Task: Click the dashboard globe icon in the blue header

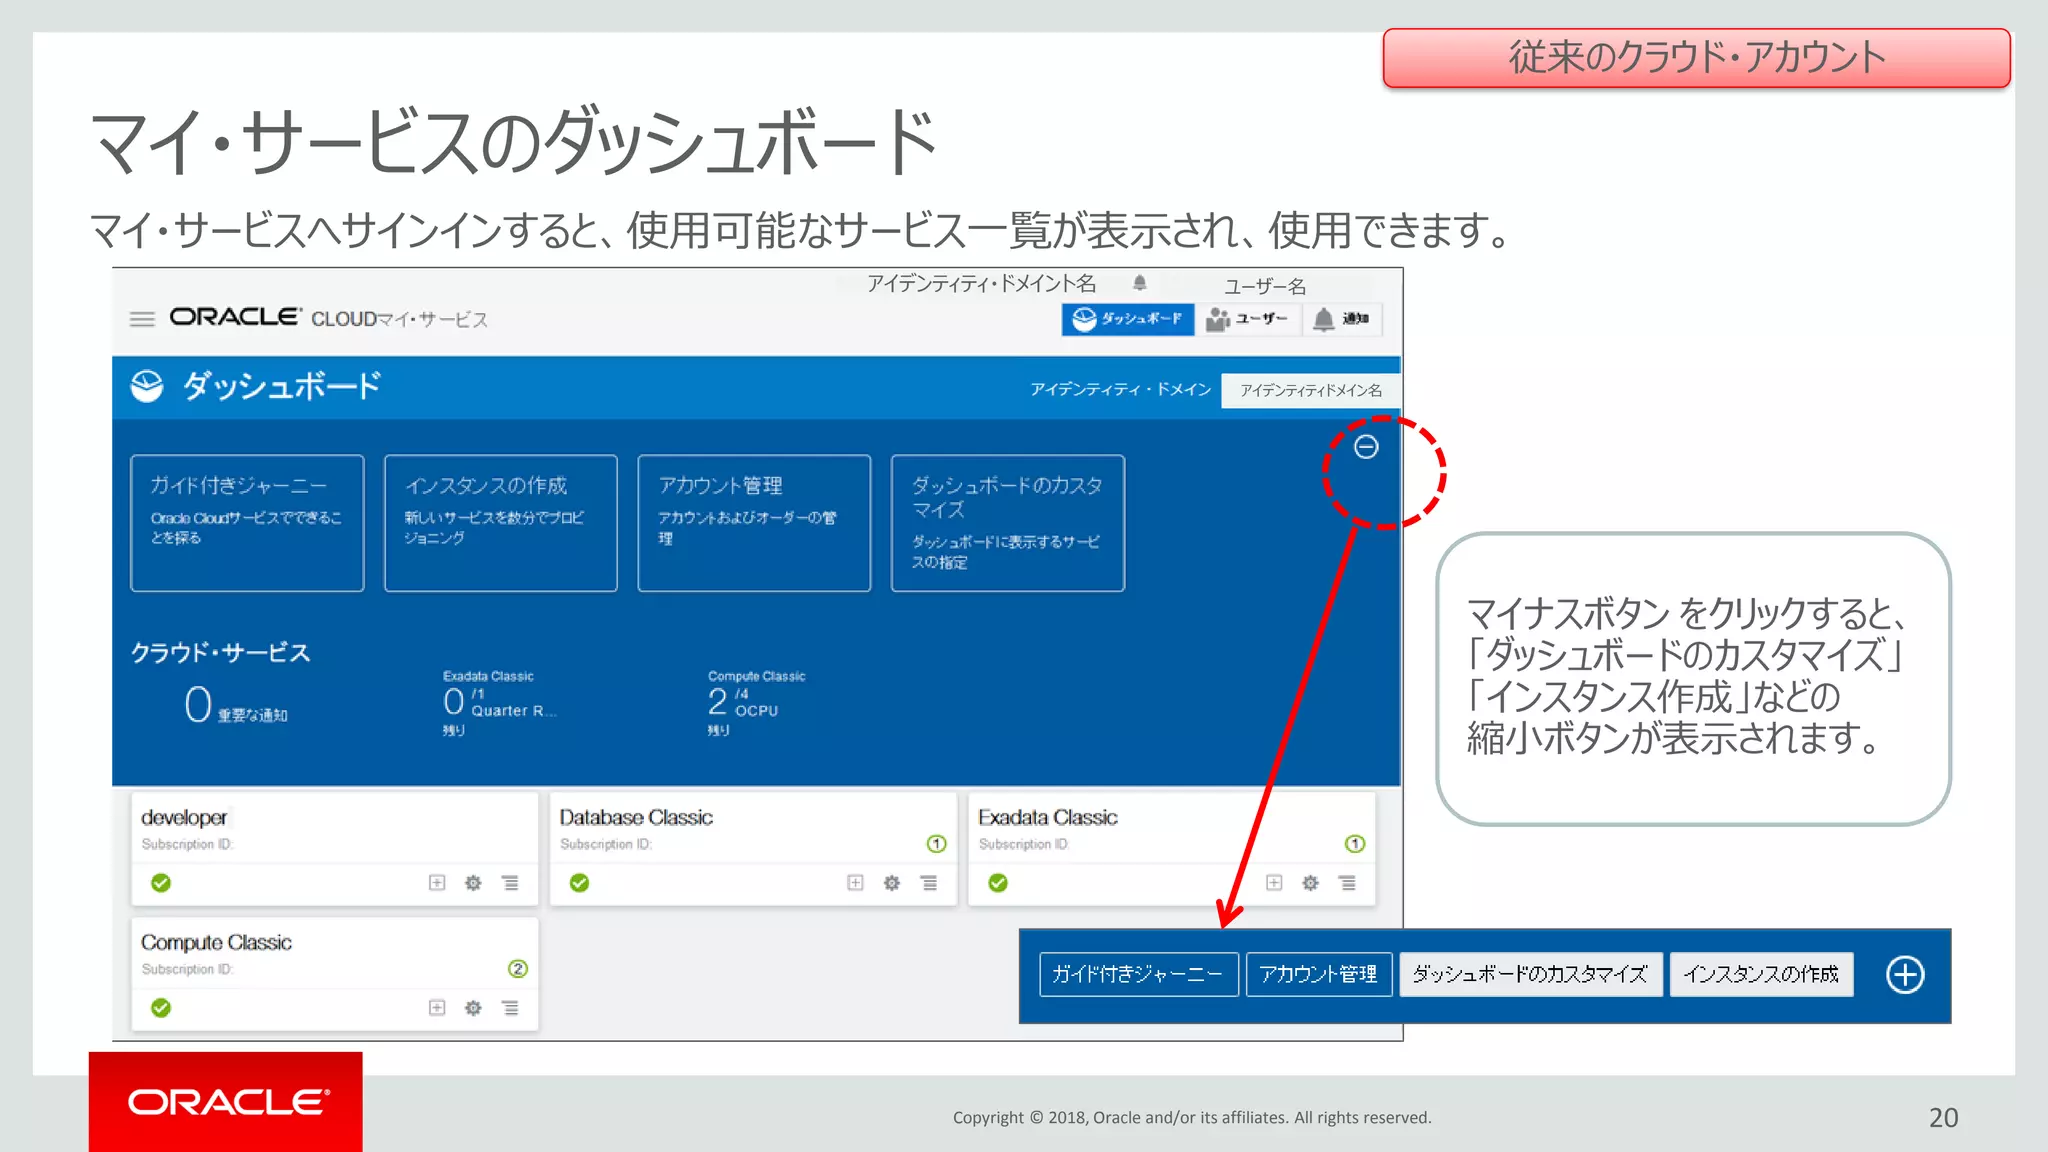Action: pyautogui.click(x=147, y=386)
